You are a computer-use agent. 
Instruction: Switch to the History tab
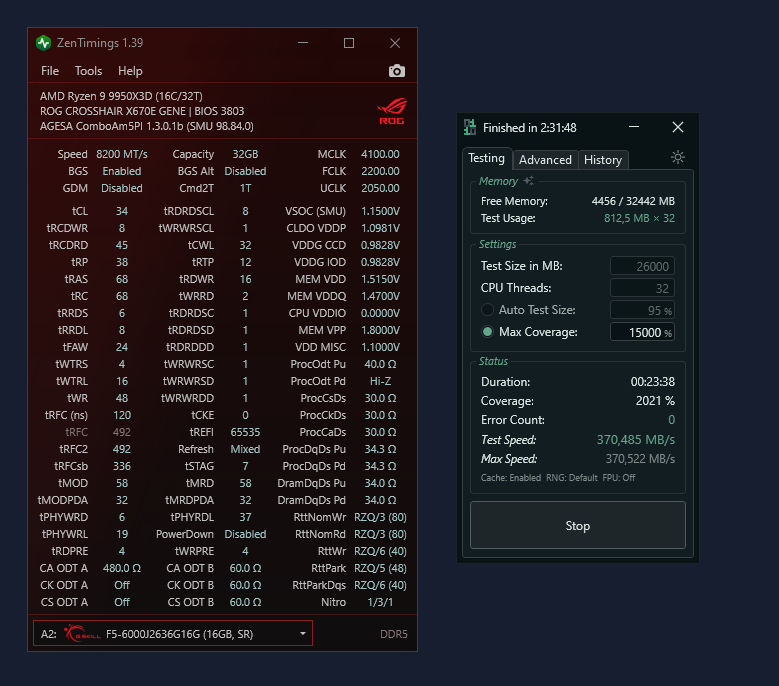tap(603, 160)
